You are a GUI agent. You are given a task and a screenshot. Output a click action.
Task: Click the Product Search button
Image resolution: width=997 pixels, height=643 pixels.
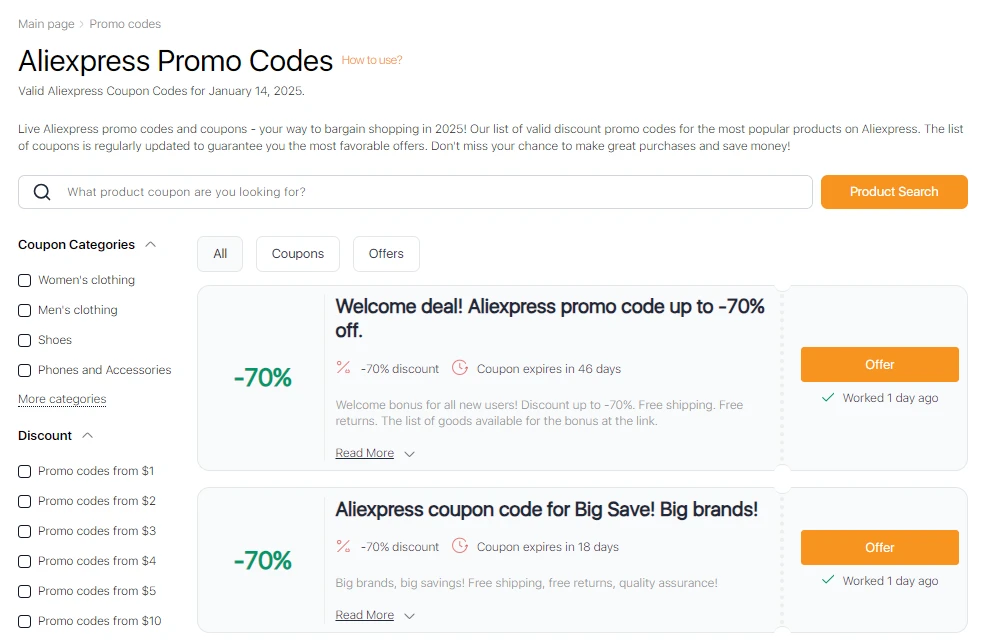pos(893,191)
